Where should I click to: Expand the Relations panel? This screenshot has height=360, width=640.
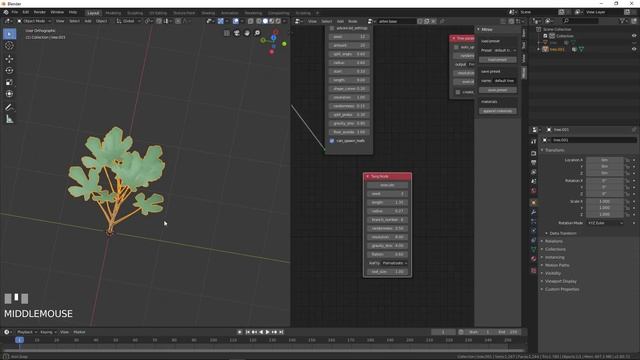point(553,241)
